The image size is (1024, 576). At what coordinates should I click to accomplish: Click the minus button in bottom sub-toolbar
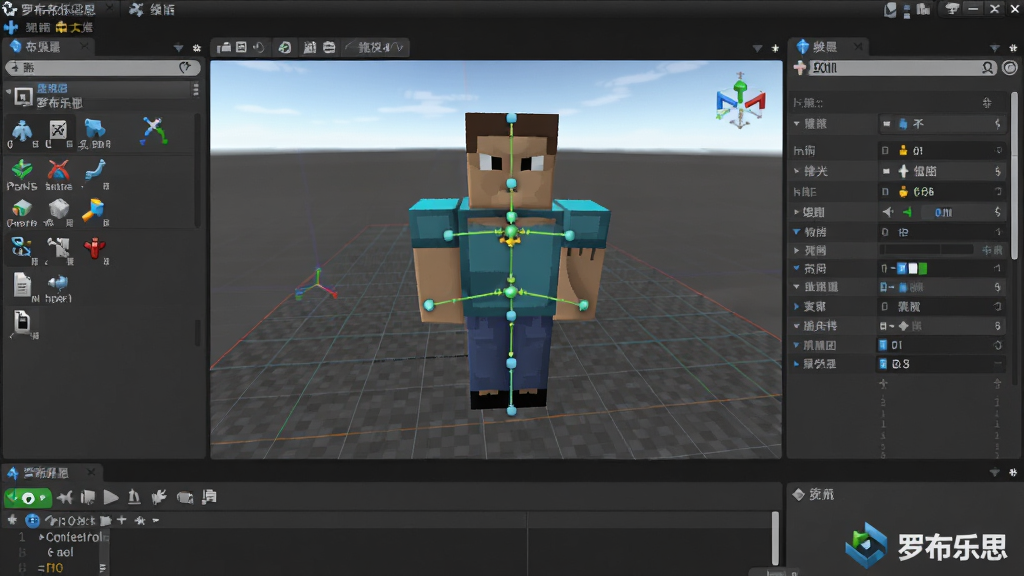[155, 520]
